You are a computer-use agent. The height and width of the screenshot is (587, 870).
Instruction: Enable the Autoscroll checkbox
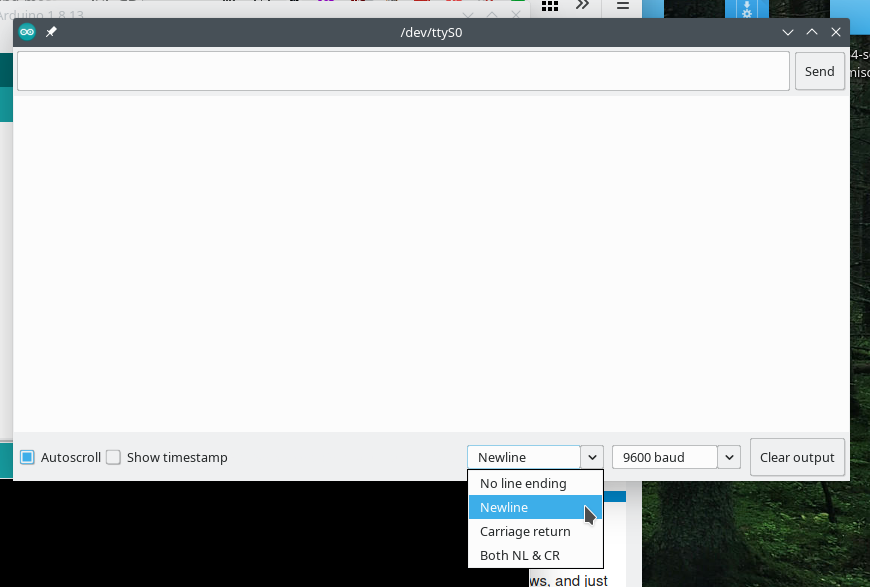coord(27,457)
